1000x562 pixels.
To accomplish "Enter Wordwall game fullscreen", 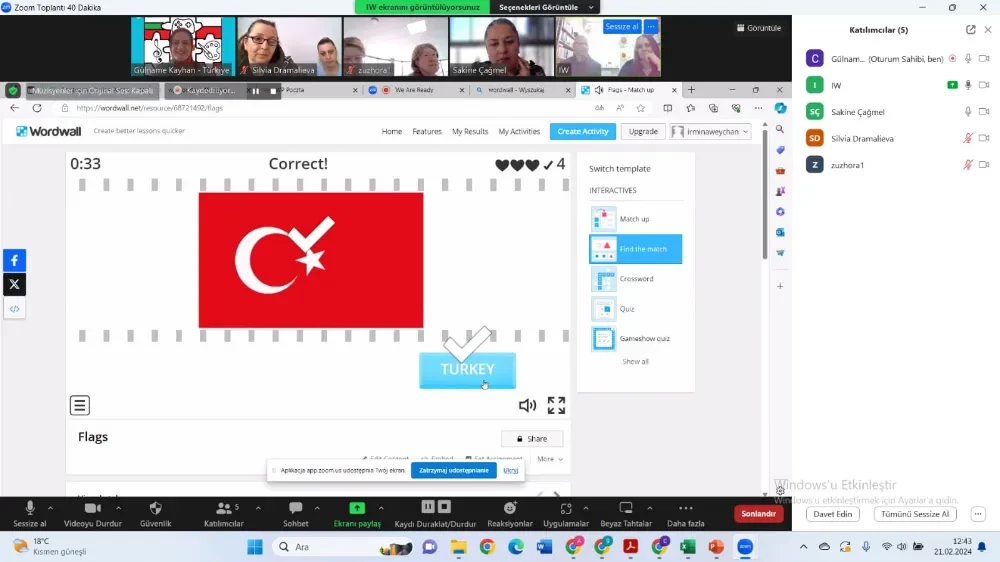I will click(x=556, y=405).
